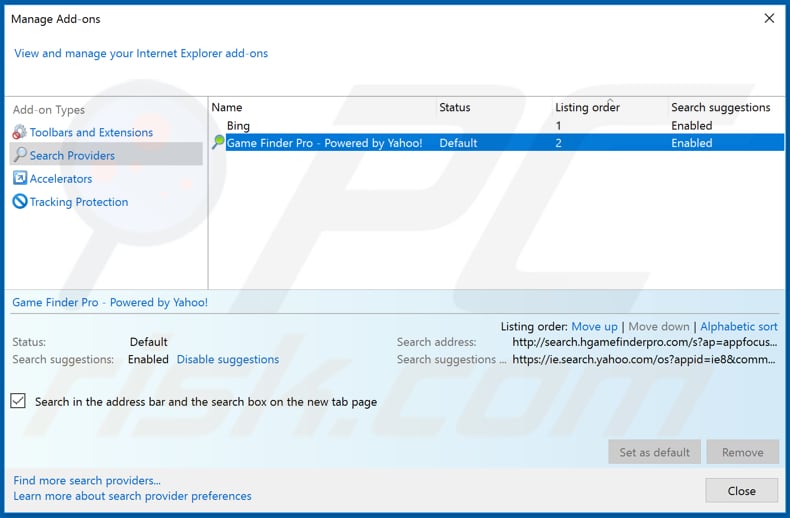Click the Game Finder Pro green search icon
Screen dimensions: 790x518
(x=218, y=142)
